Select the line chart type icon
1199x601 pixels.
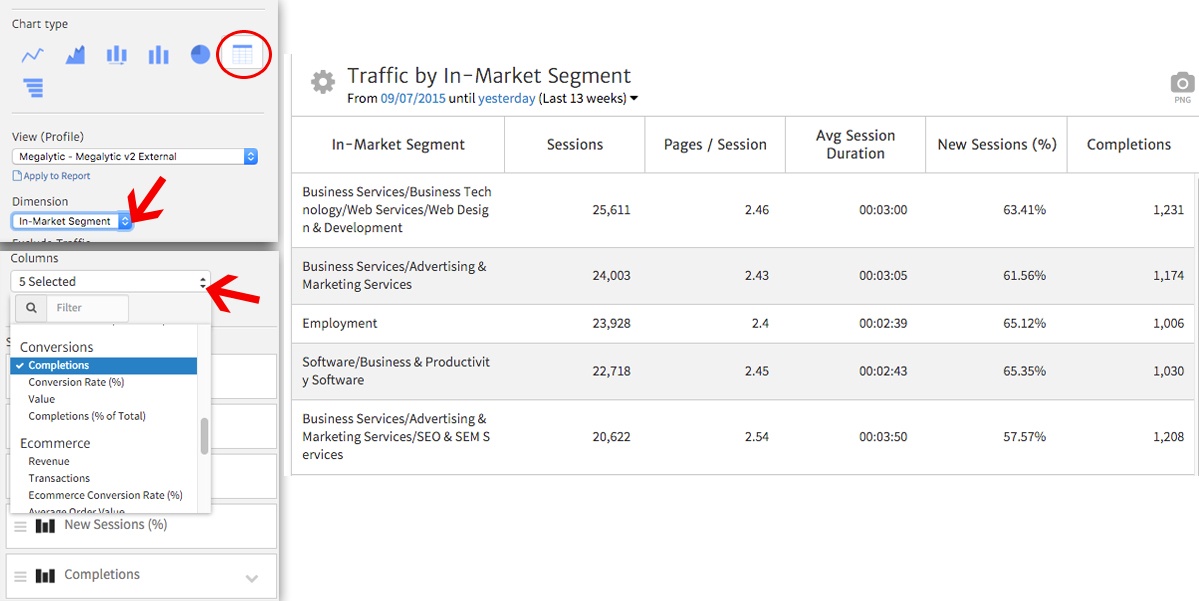click(x=33, y=55)
